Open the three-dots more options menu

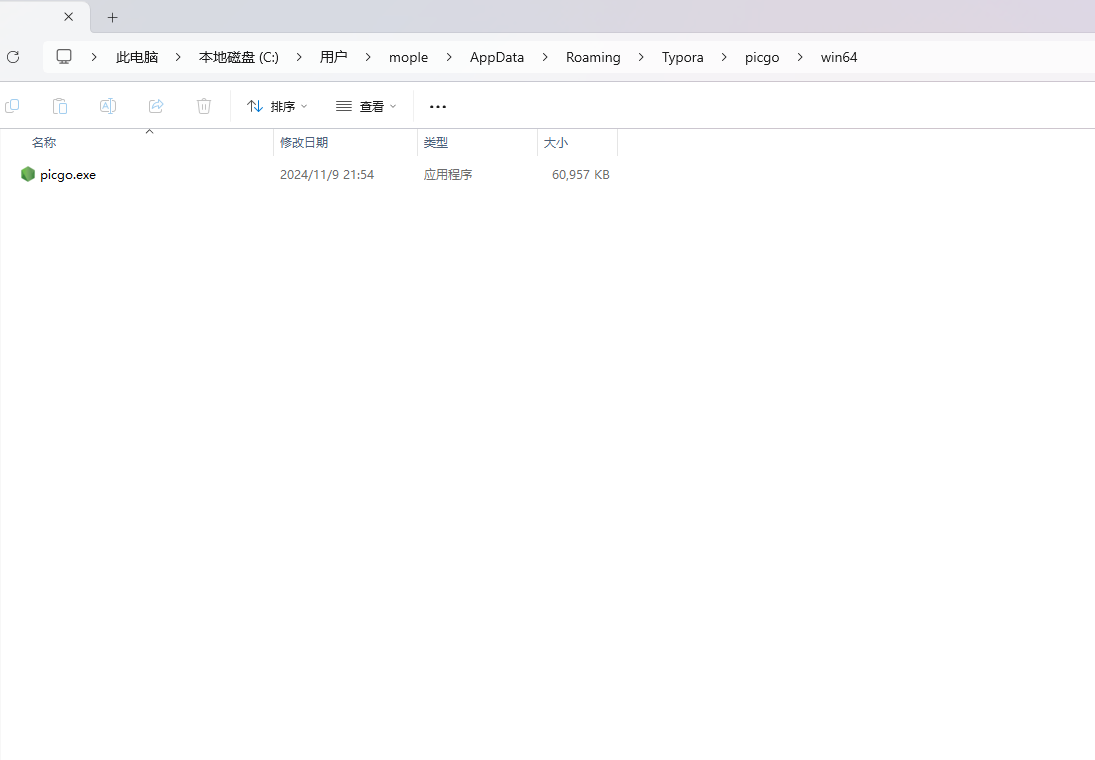click(438, 106)
